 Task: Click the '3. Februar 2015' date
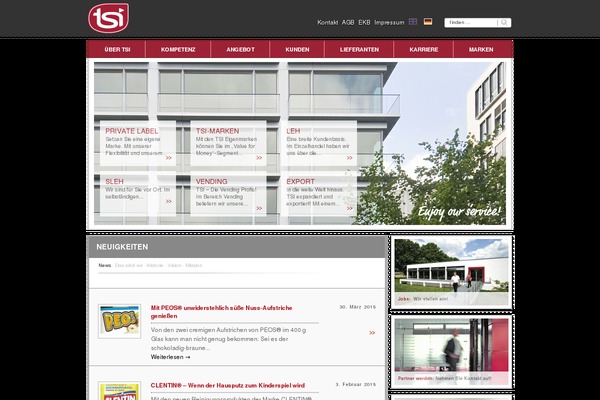(356, 384)
